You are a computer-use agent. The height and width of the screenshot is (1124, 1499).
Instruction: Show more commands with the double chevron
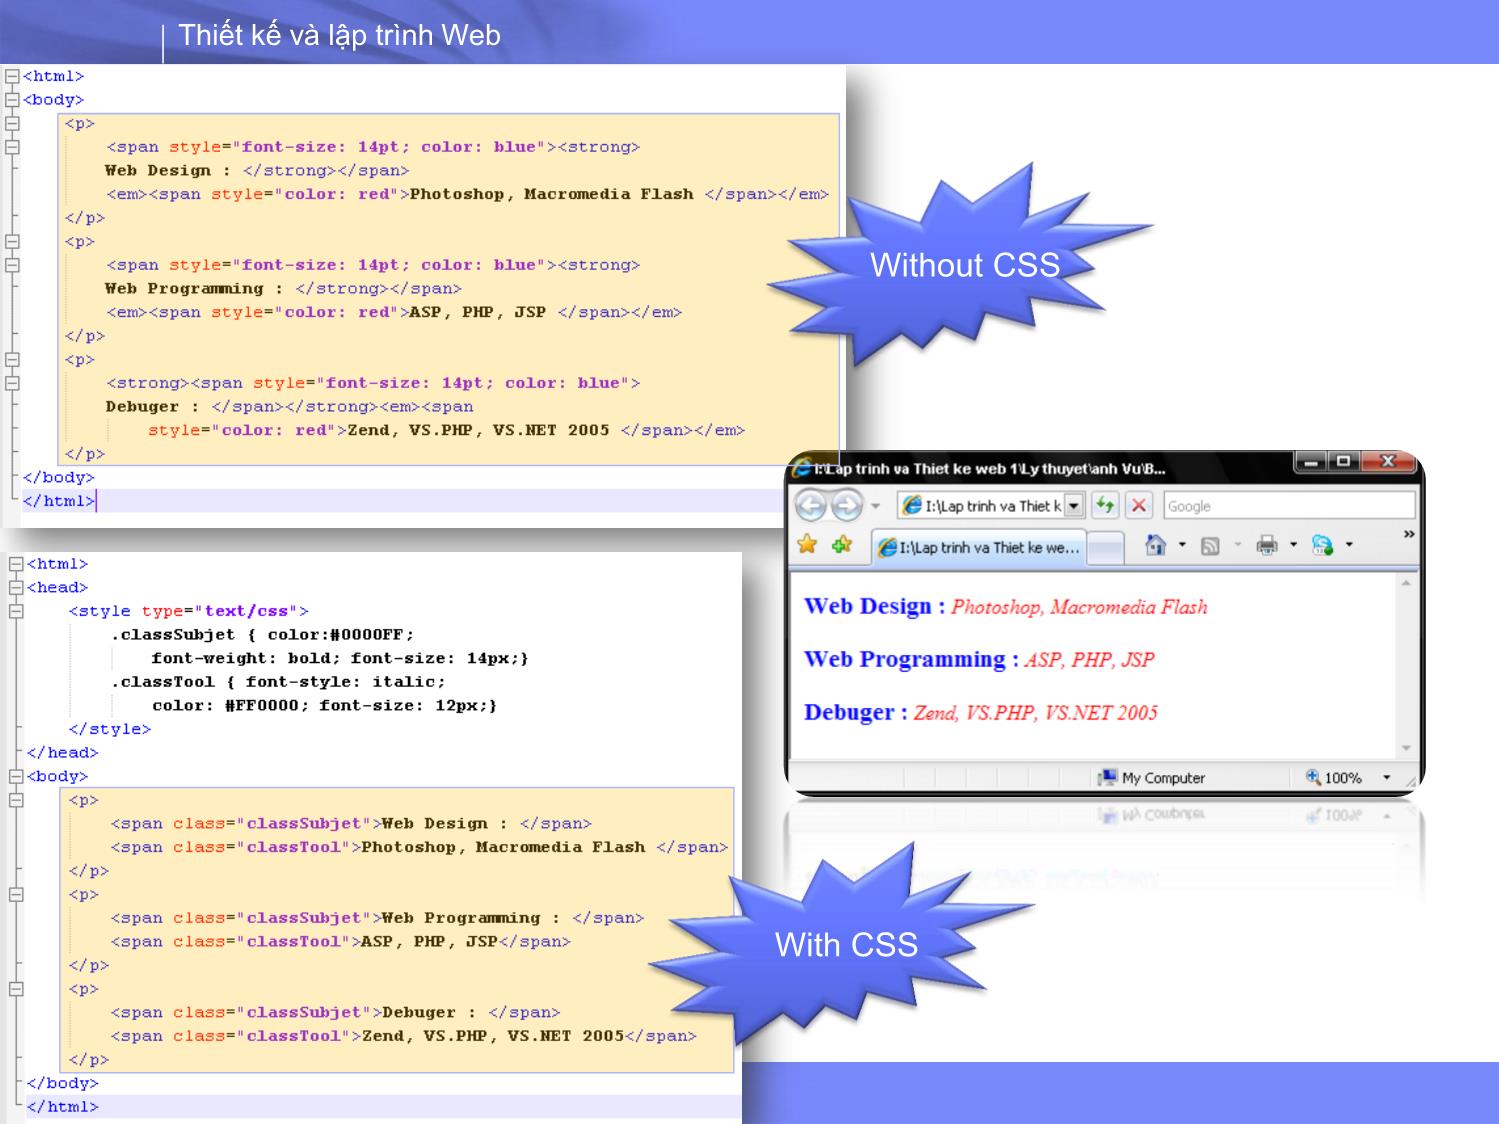1409,535
